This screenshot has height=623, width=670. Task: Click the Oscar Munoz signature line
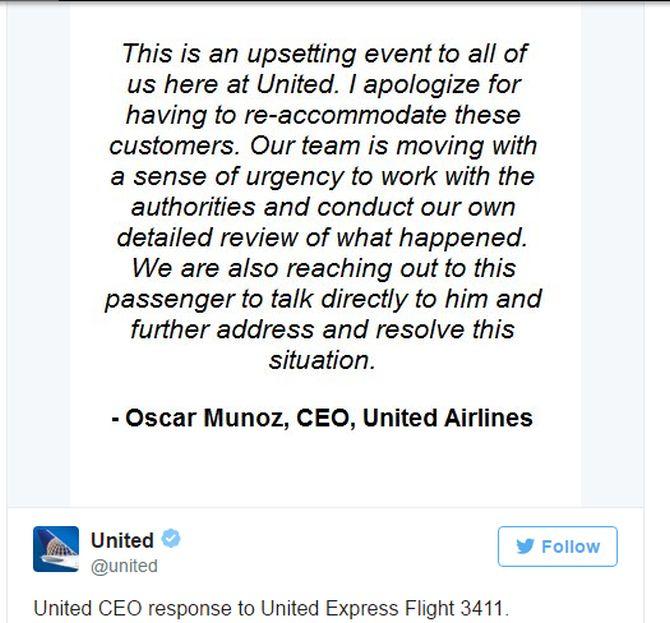pos(322,417)
